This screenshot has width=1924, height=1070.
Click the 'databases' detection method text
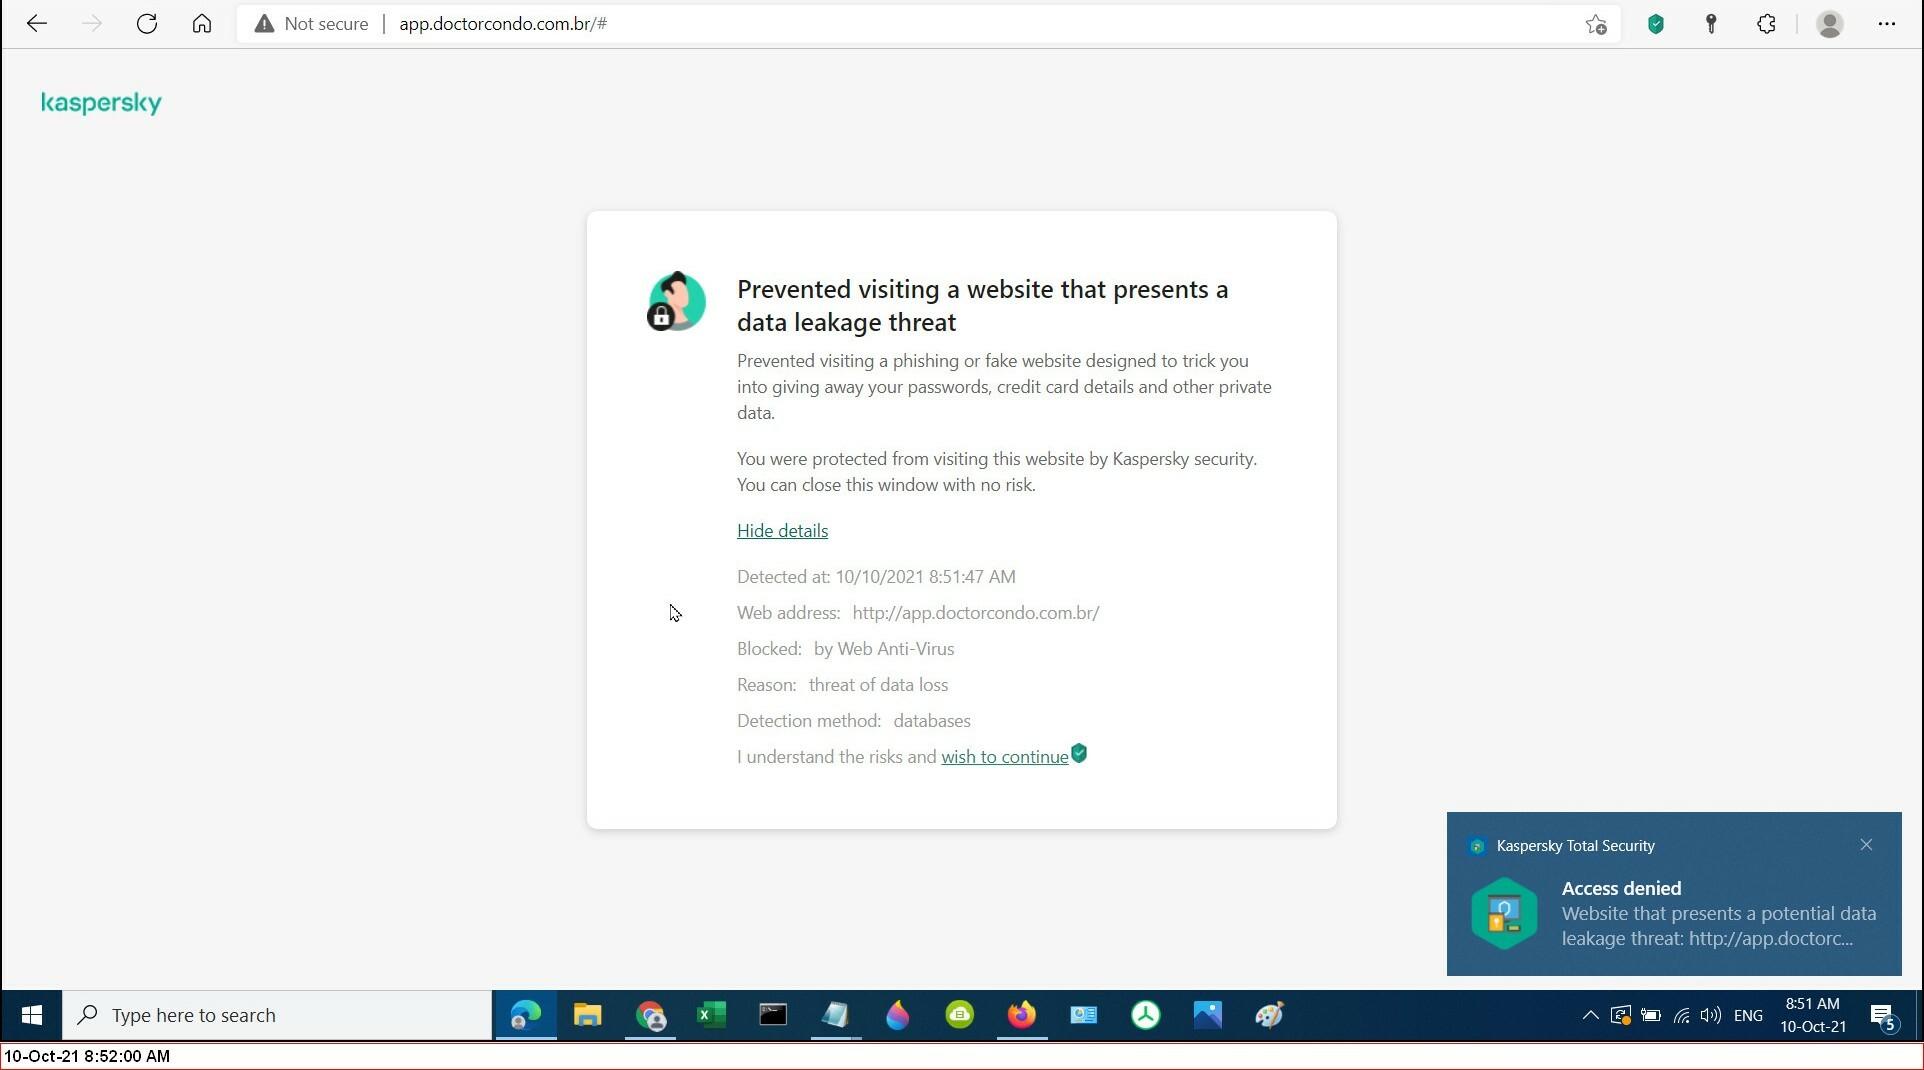tap(932, 721)
